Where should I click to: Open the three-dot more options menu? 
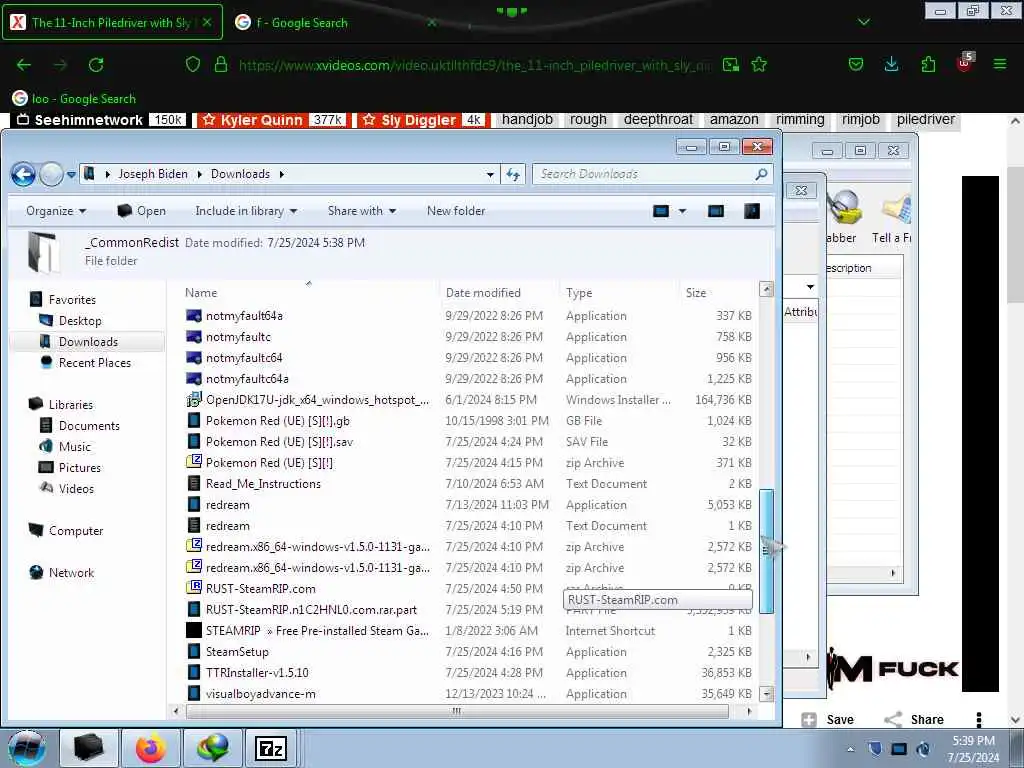tap(978, 720)
